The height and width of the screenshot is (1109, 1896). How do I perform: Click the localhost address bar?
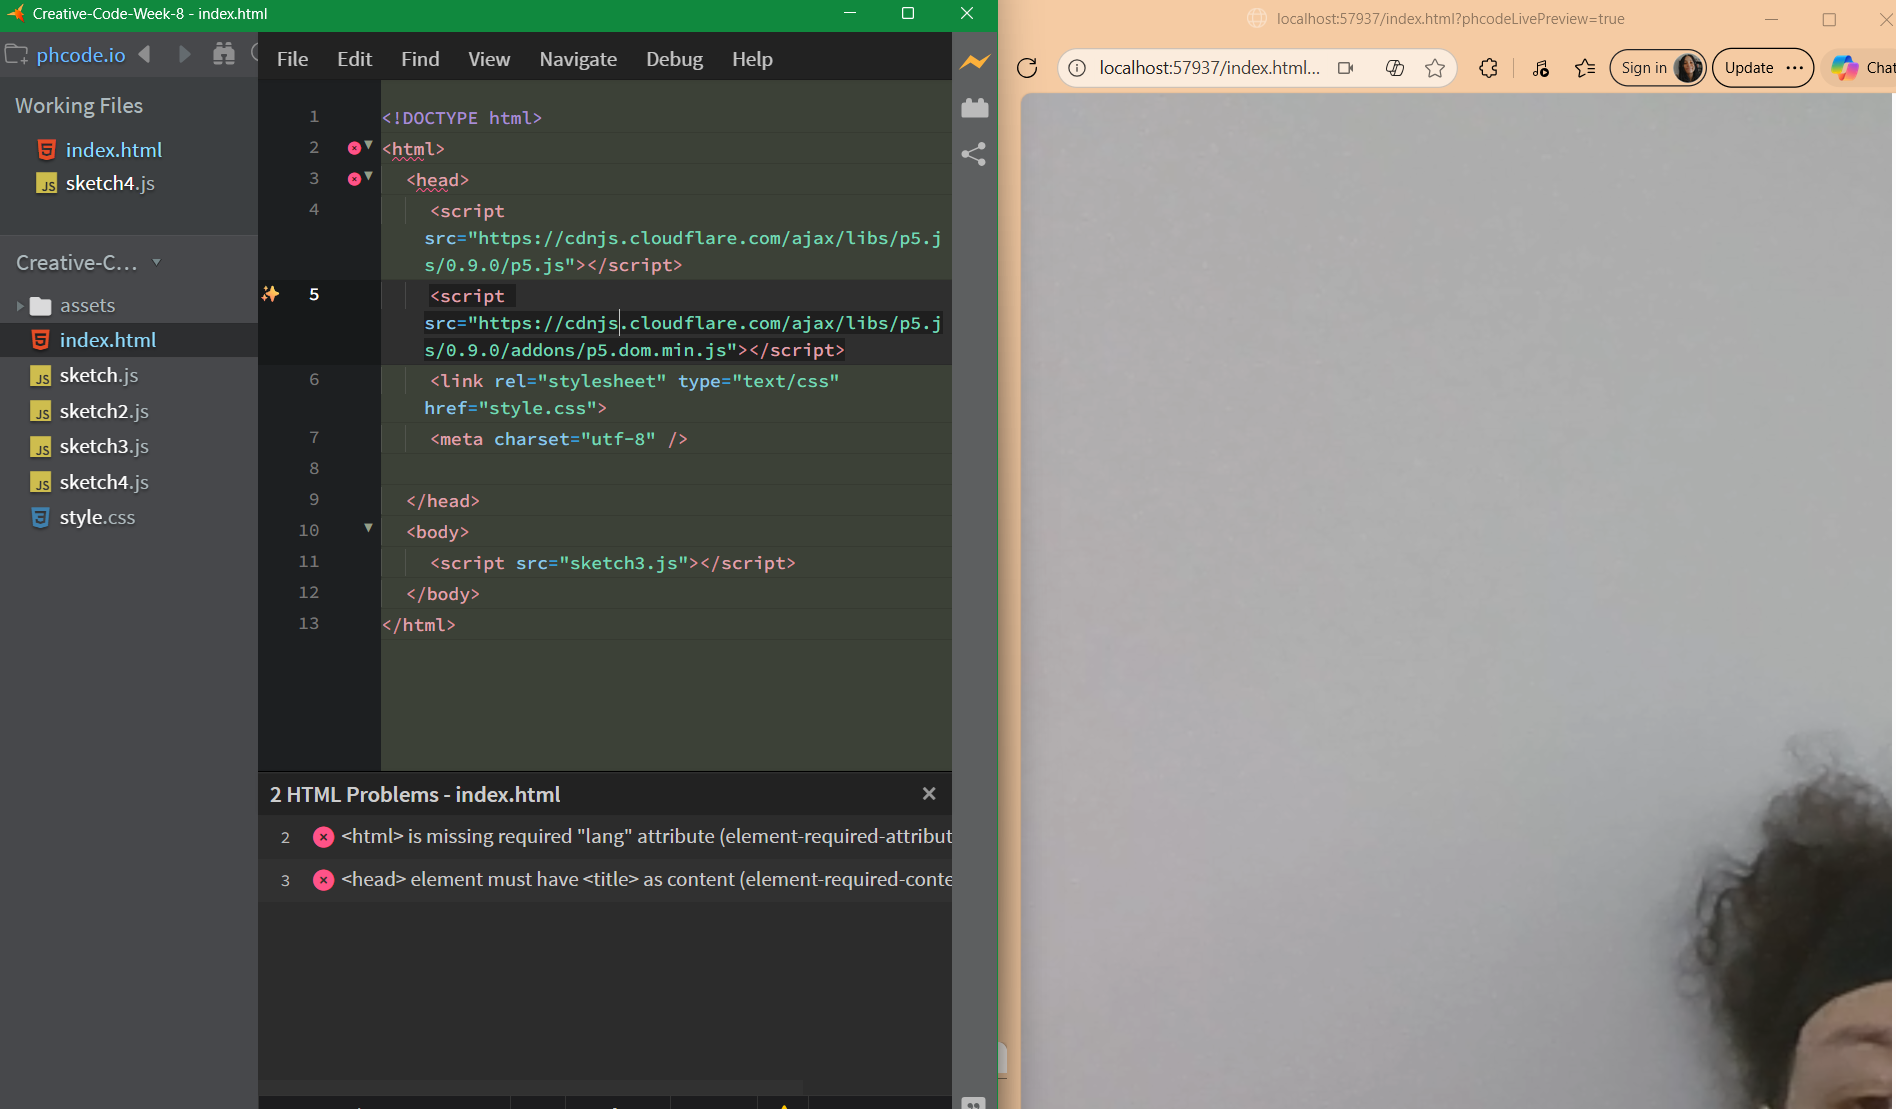coord(1209,68)
